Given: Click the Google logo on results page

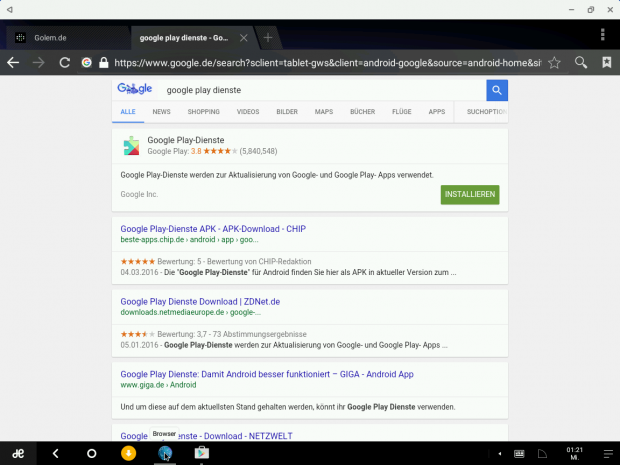Looking at the screenshot, I should click(134, 89).
